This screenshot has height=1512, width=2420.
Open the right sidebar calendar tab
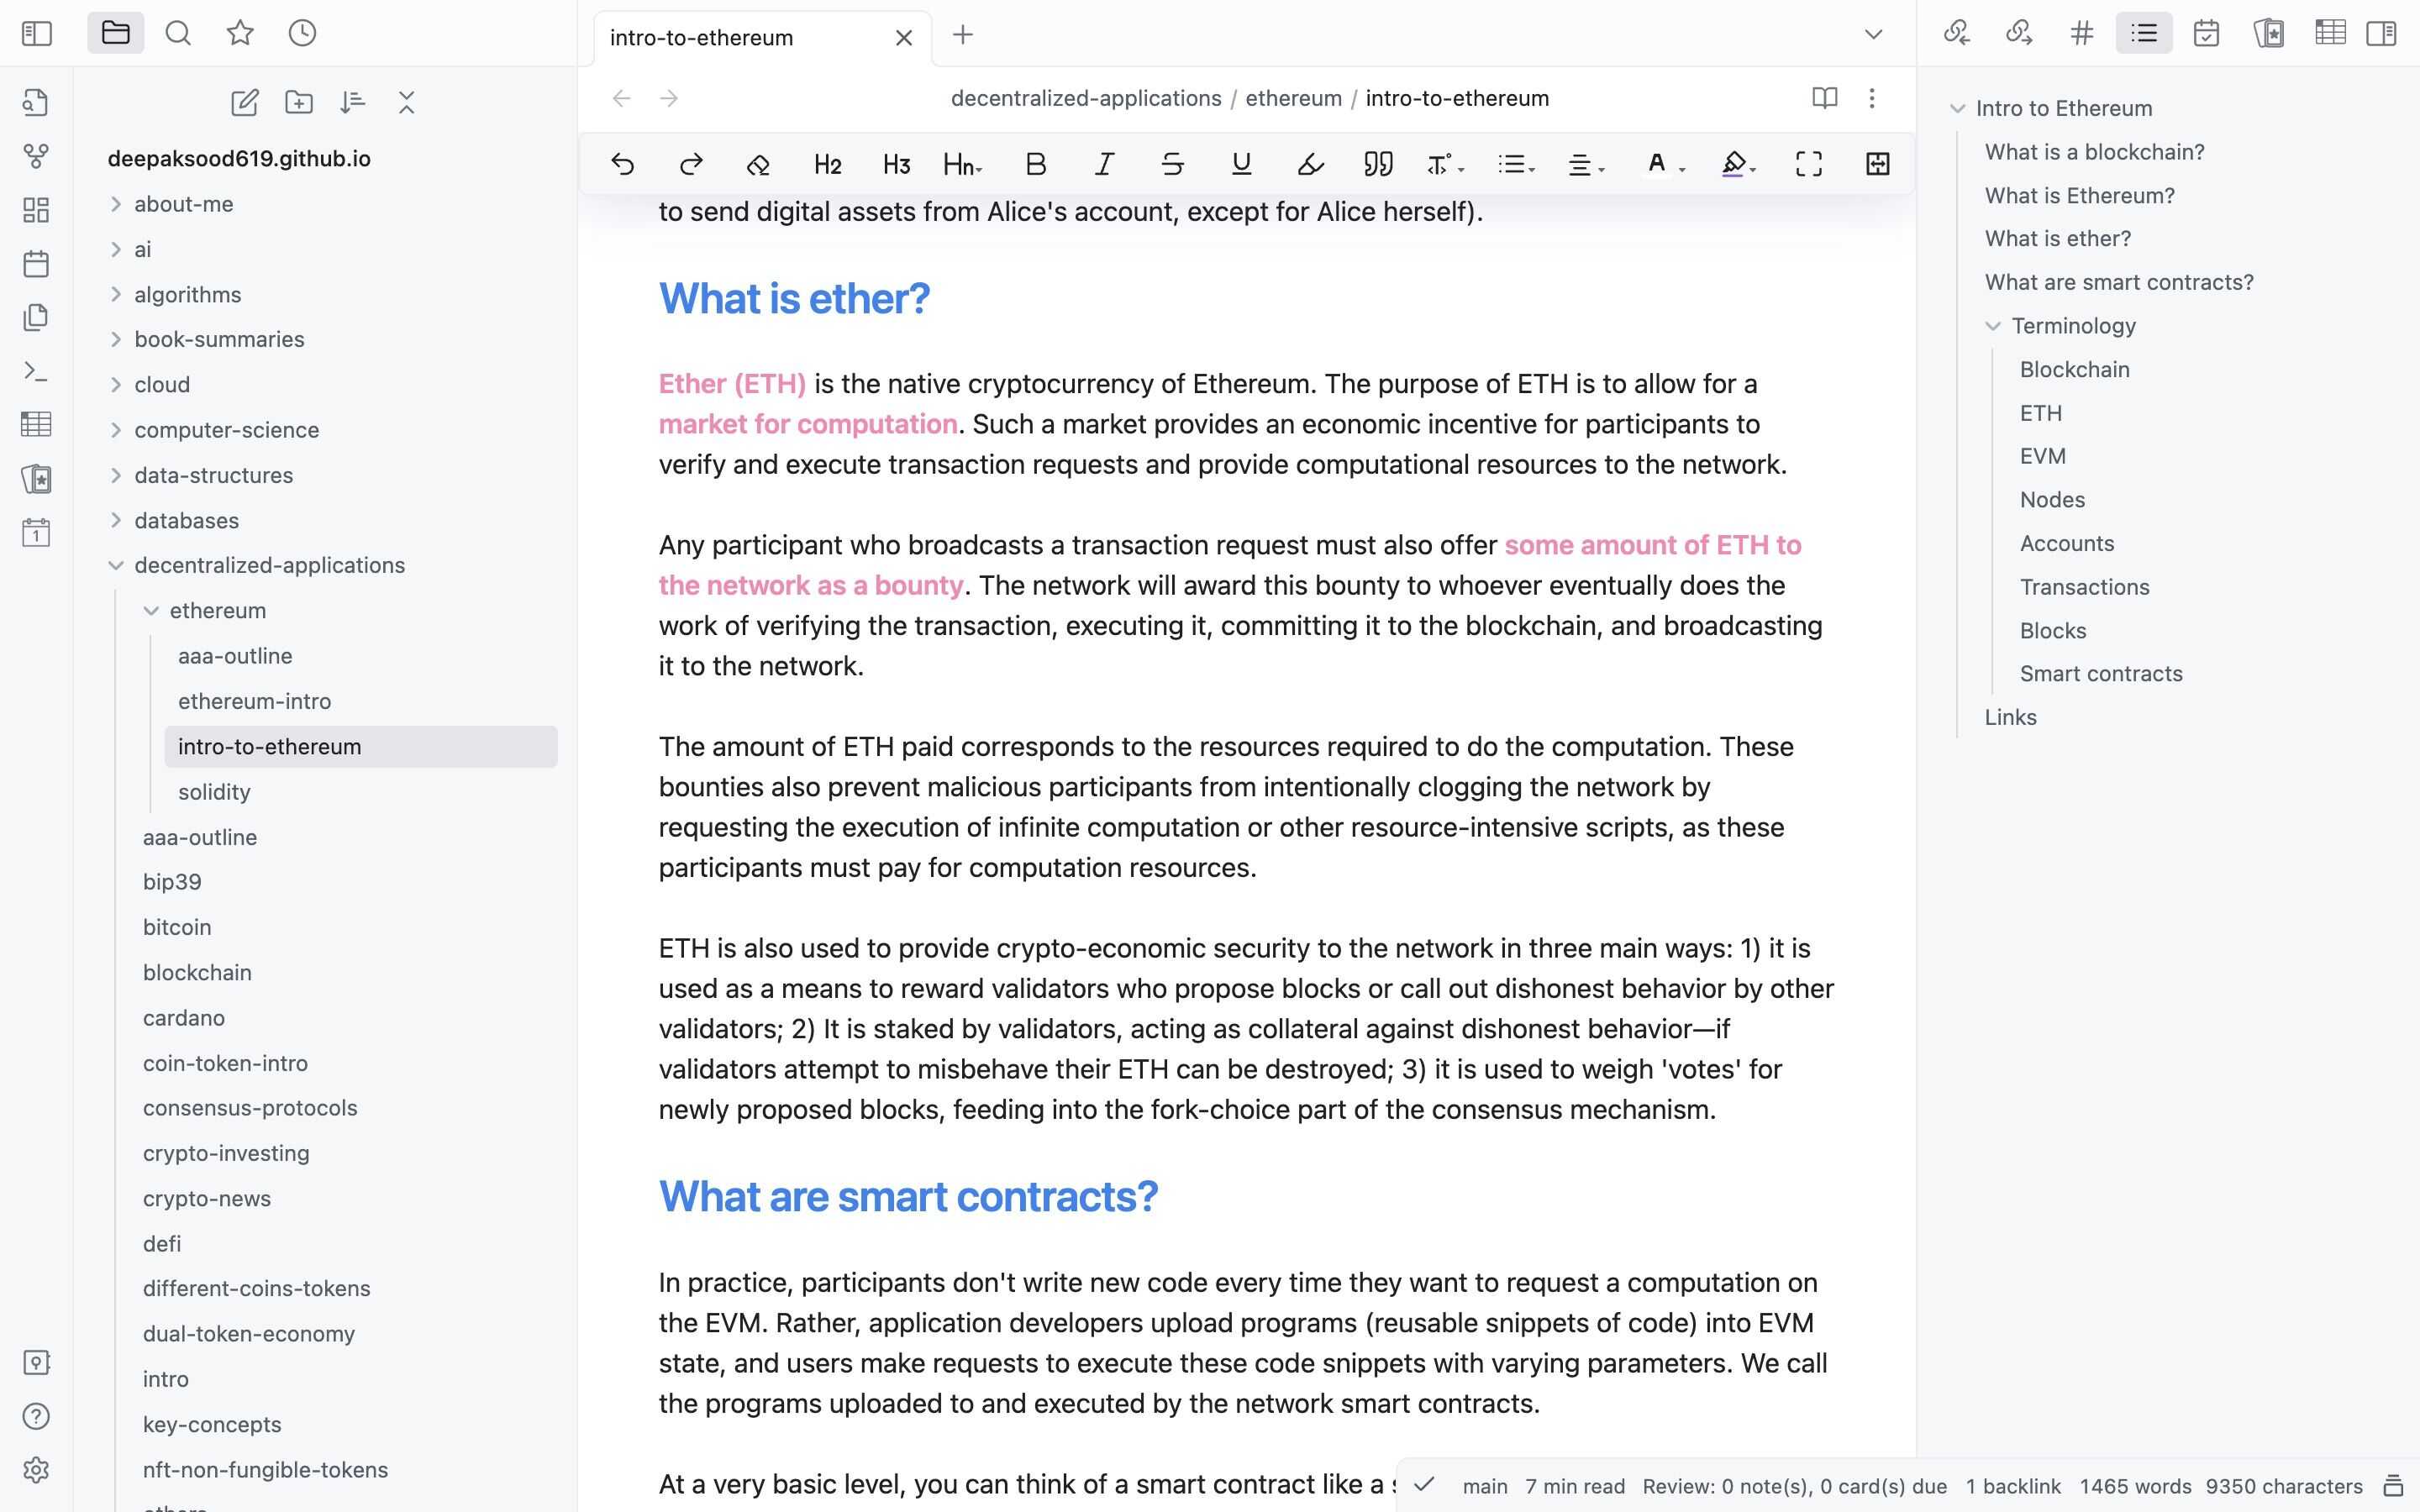click(x=2206, y=33)
